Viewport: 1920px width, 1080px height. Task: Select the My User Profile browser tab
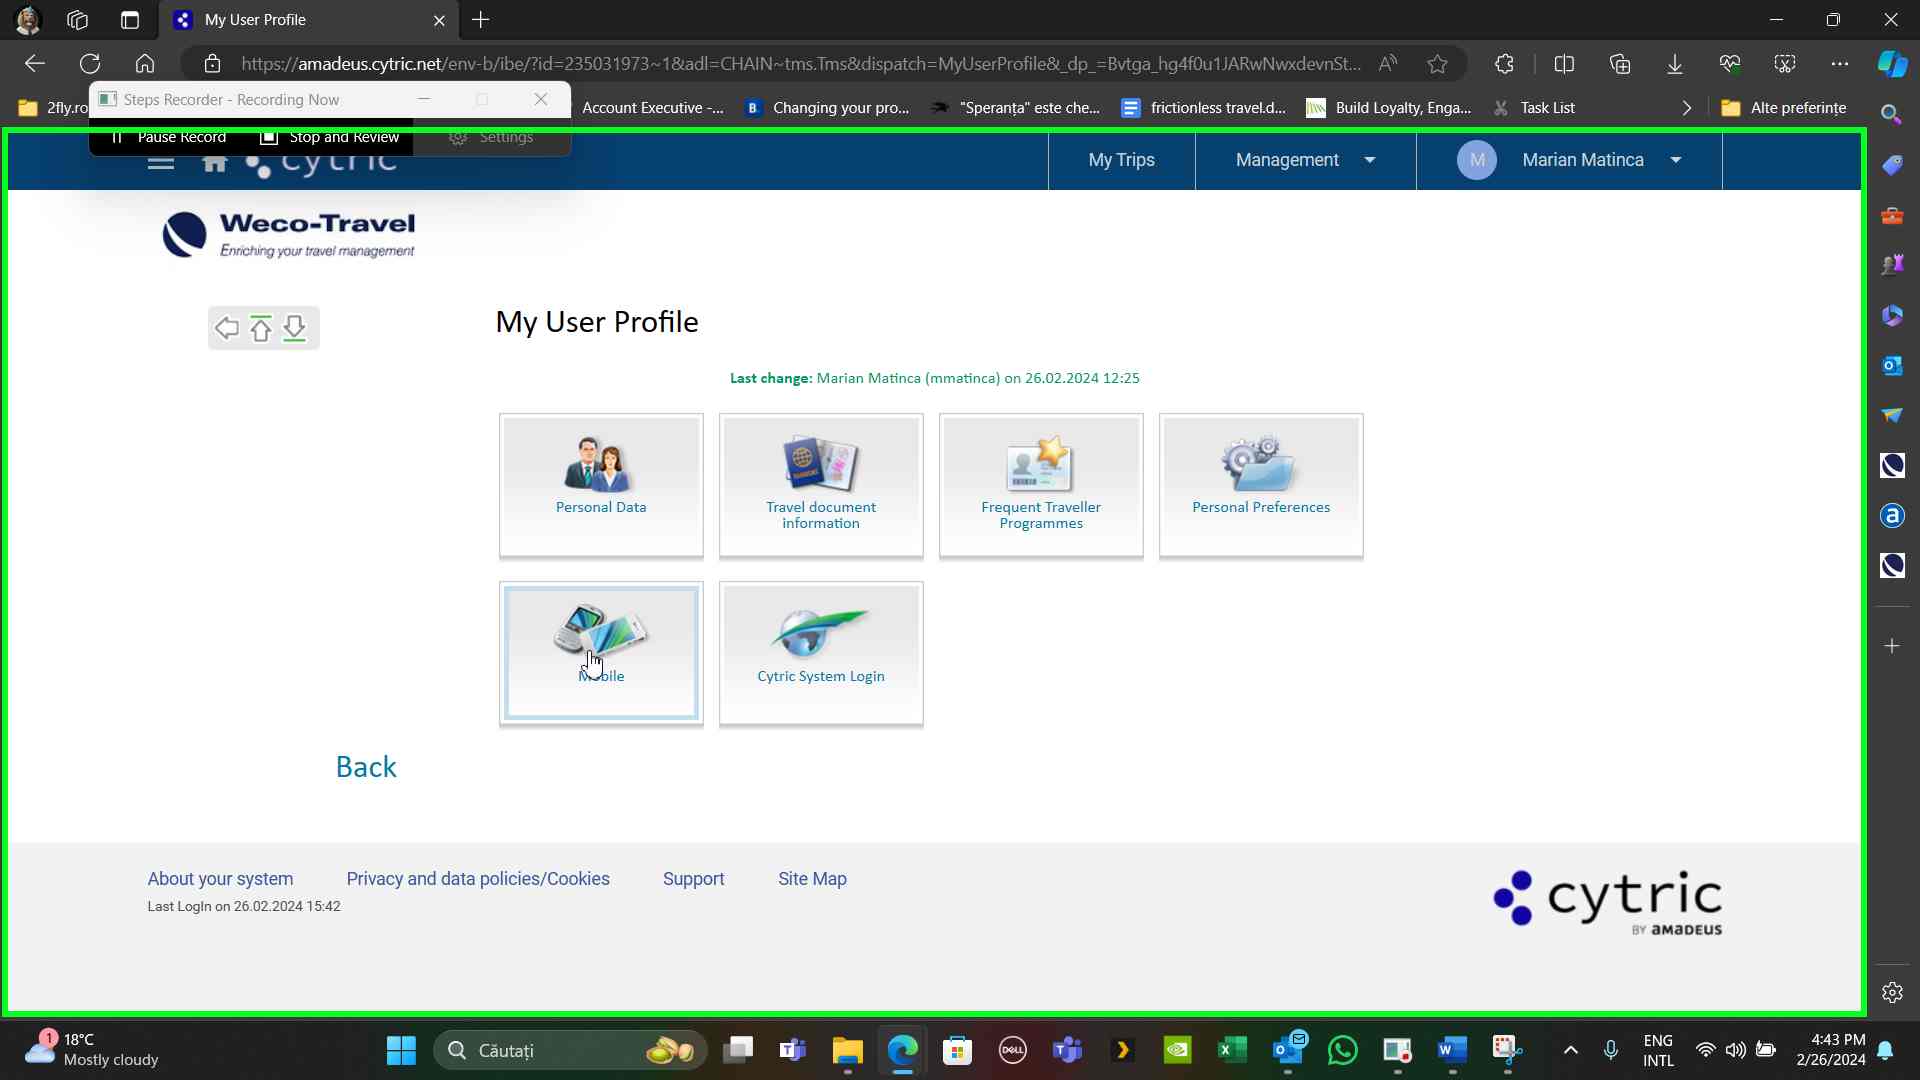(x=310, y=20)
